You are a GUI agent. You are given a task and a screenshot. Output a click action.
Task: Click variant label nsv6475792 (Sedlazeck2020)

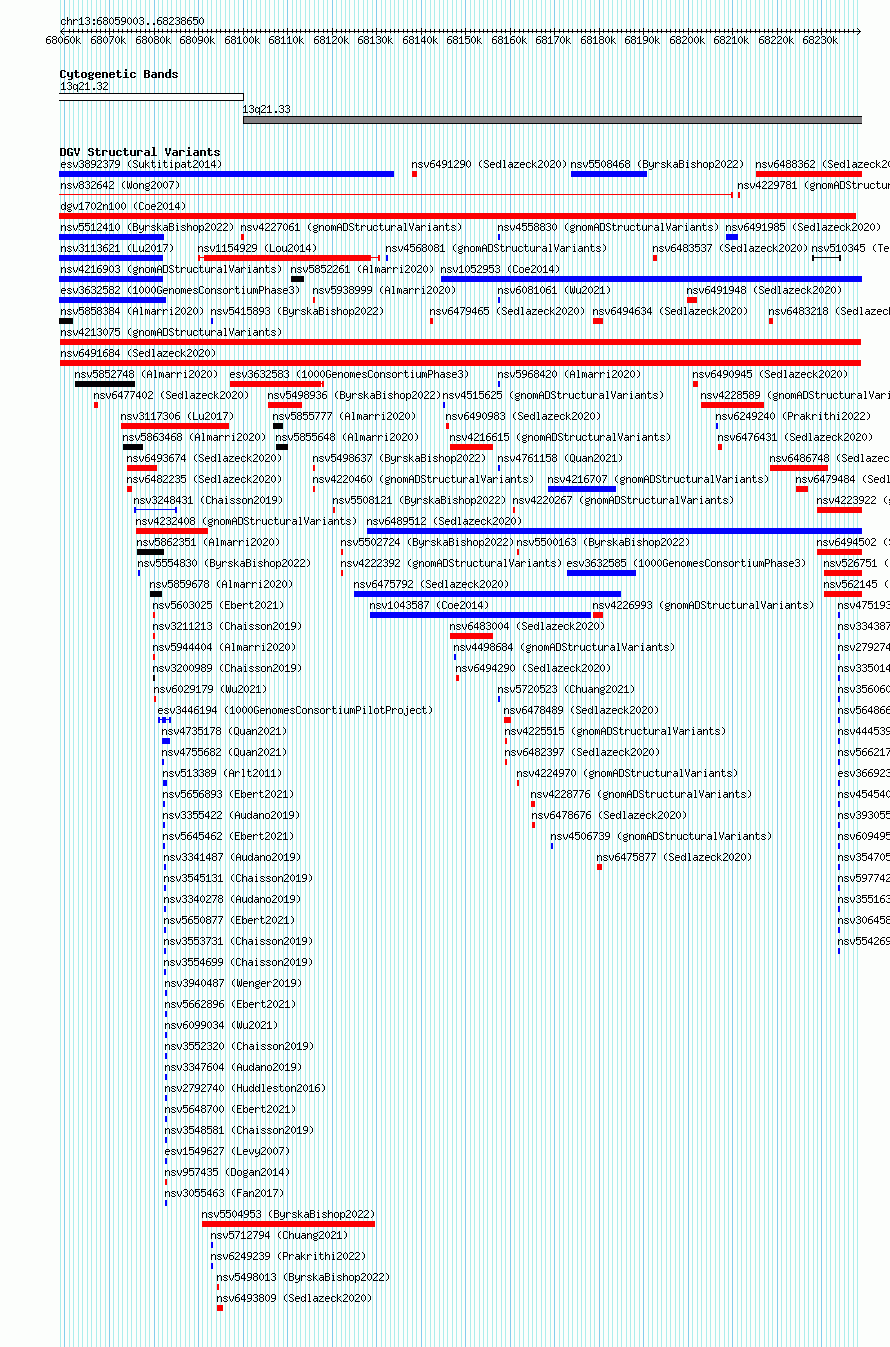coord(431,584)
